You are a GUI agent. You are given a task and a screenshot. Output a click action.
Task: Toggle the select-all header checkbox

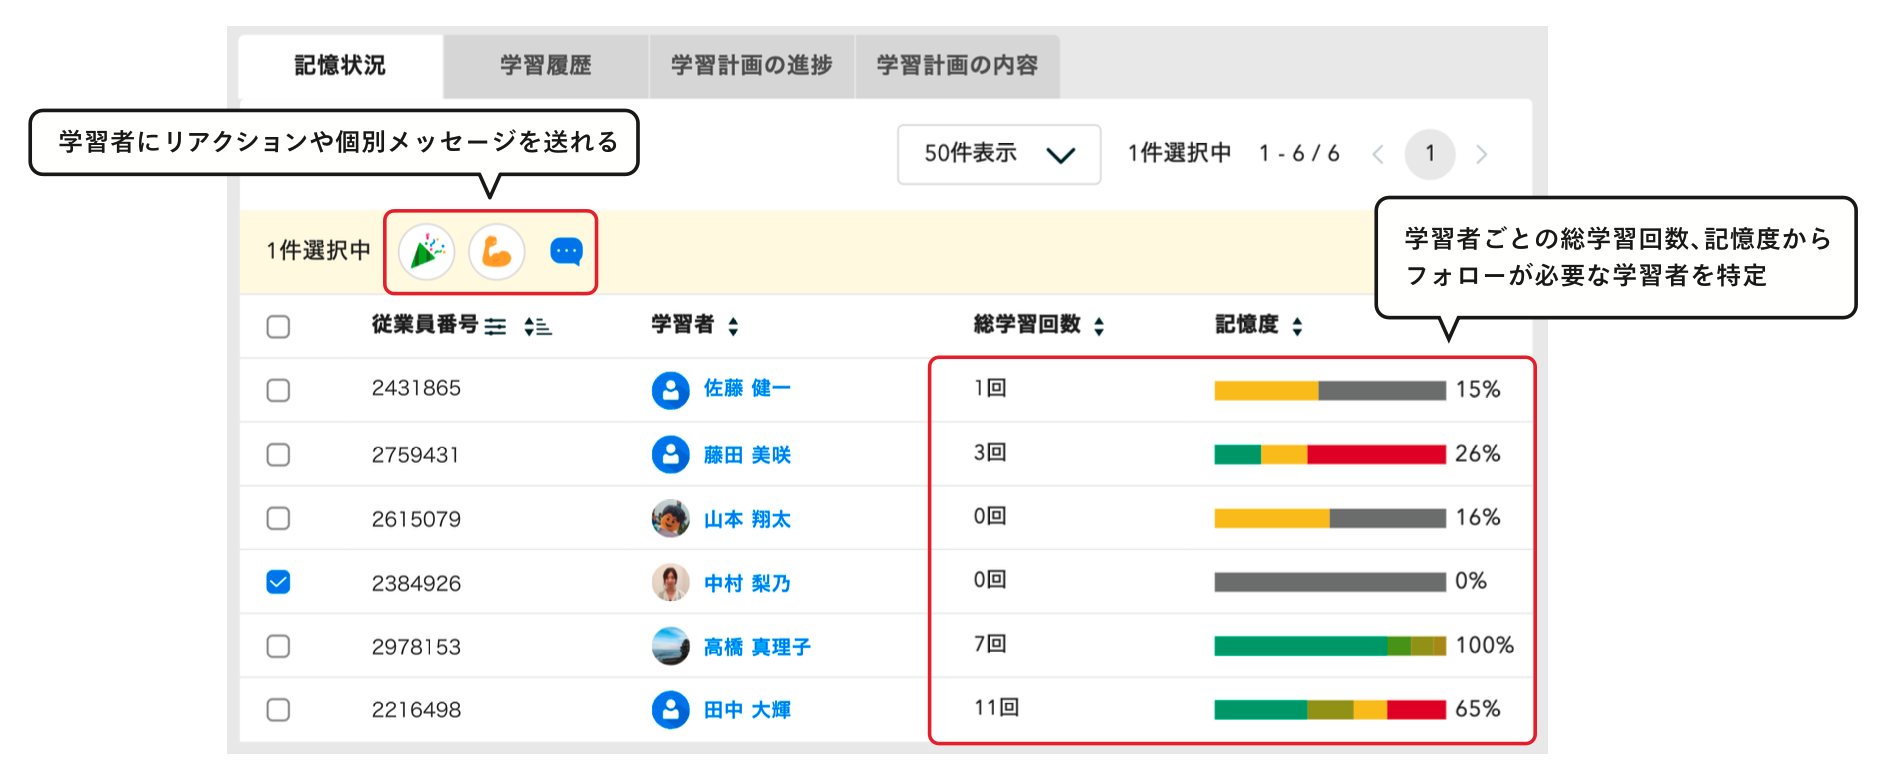278,327
